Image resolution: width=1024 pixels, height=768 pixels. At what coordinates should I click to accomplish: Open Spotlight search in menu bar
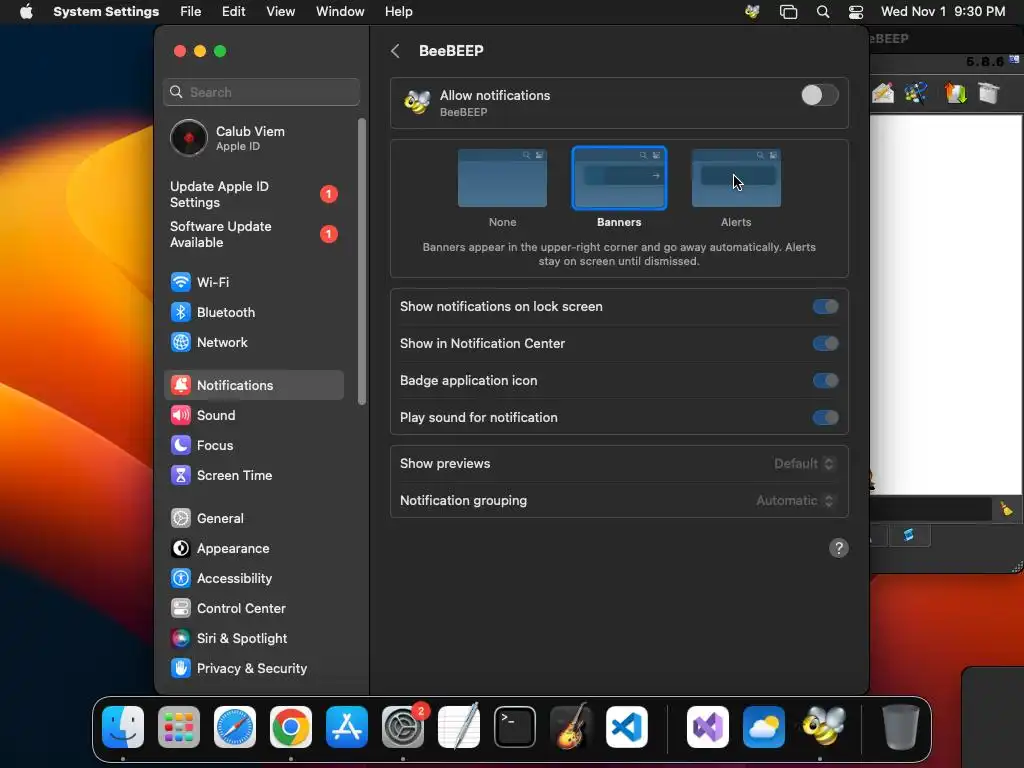[823, 12]
